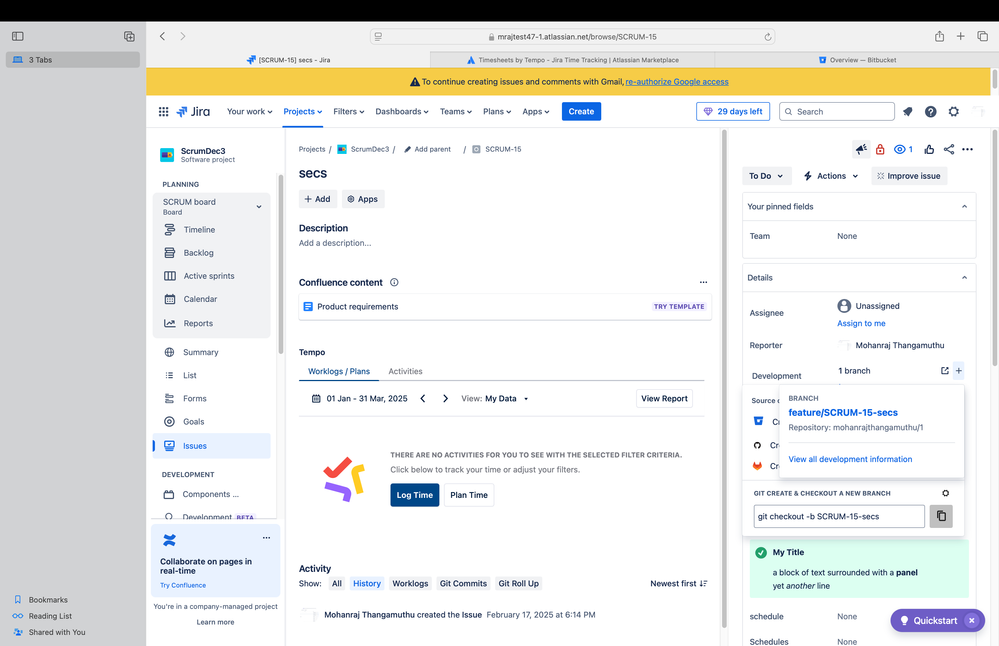
Task: Open Actions automation dropdown
Action: (831, 176)
